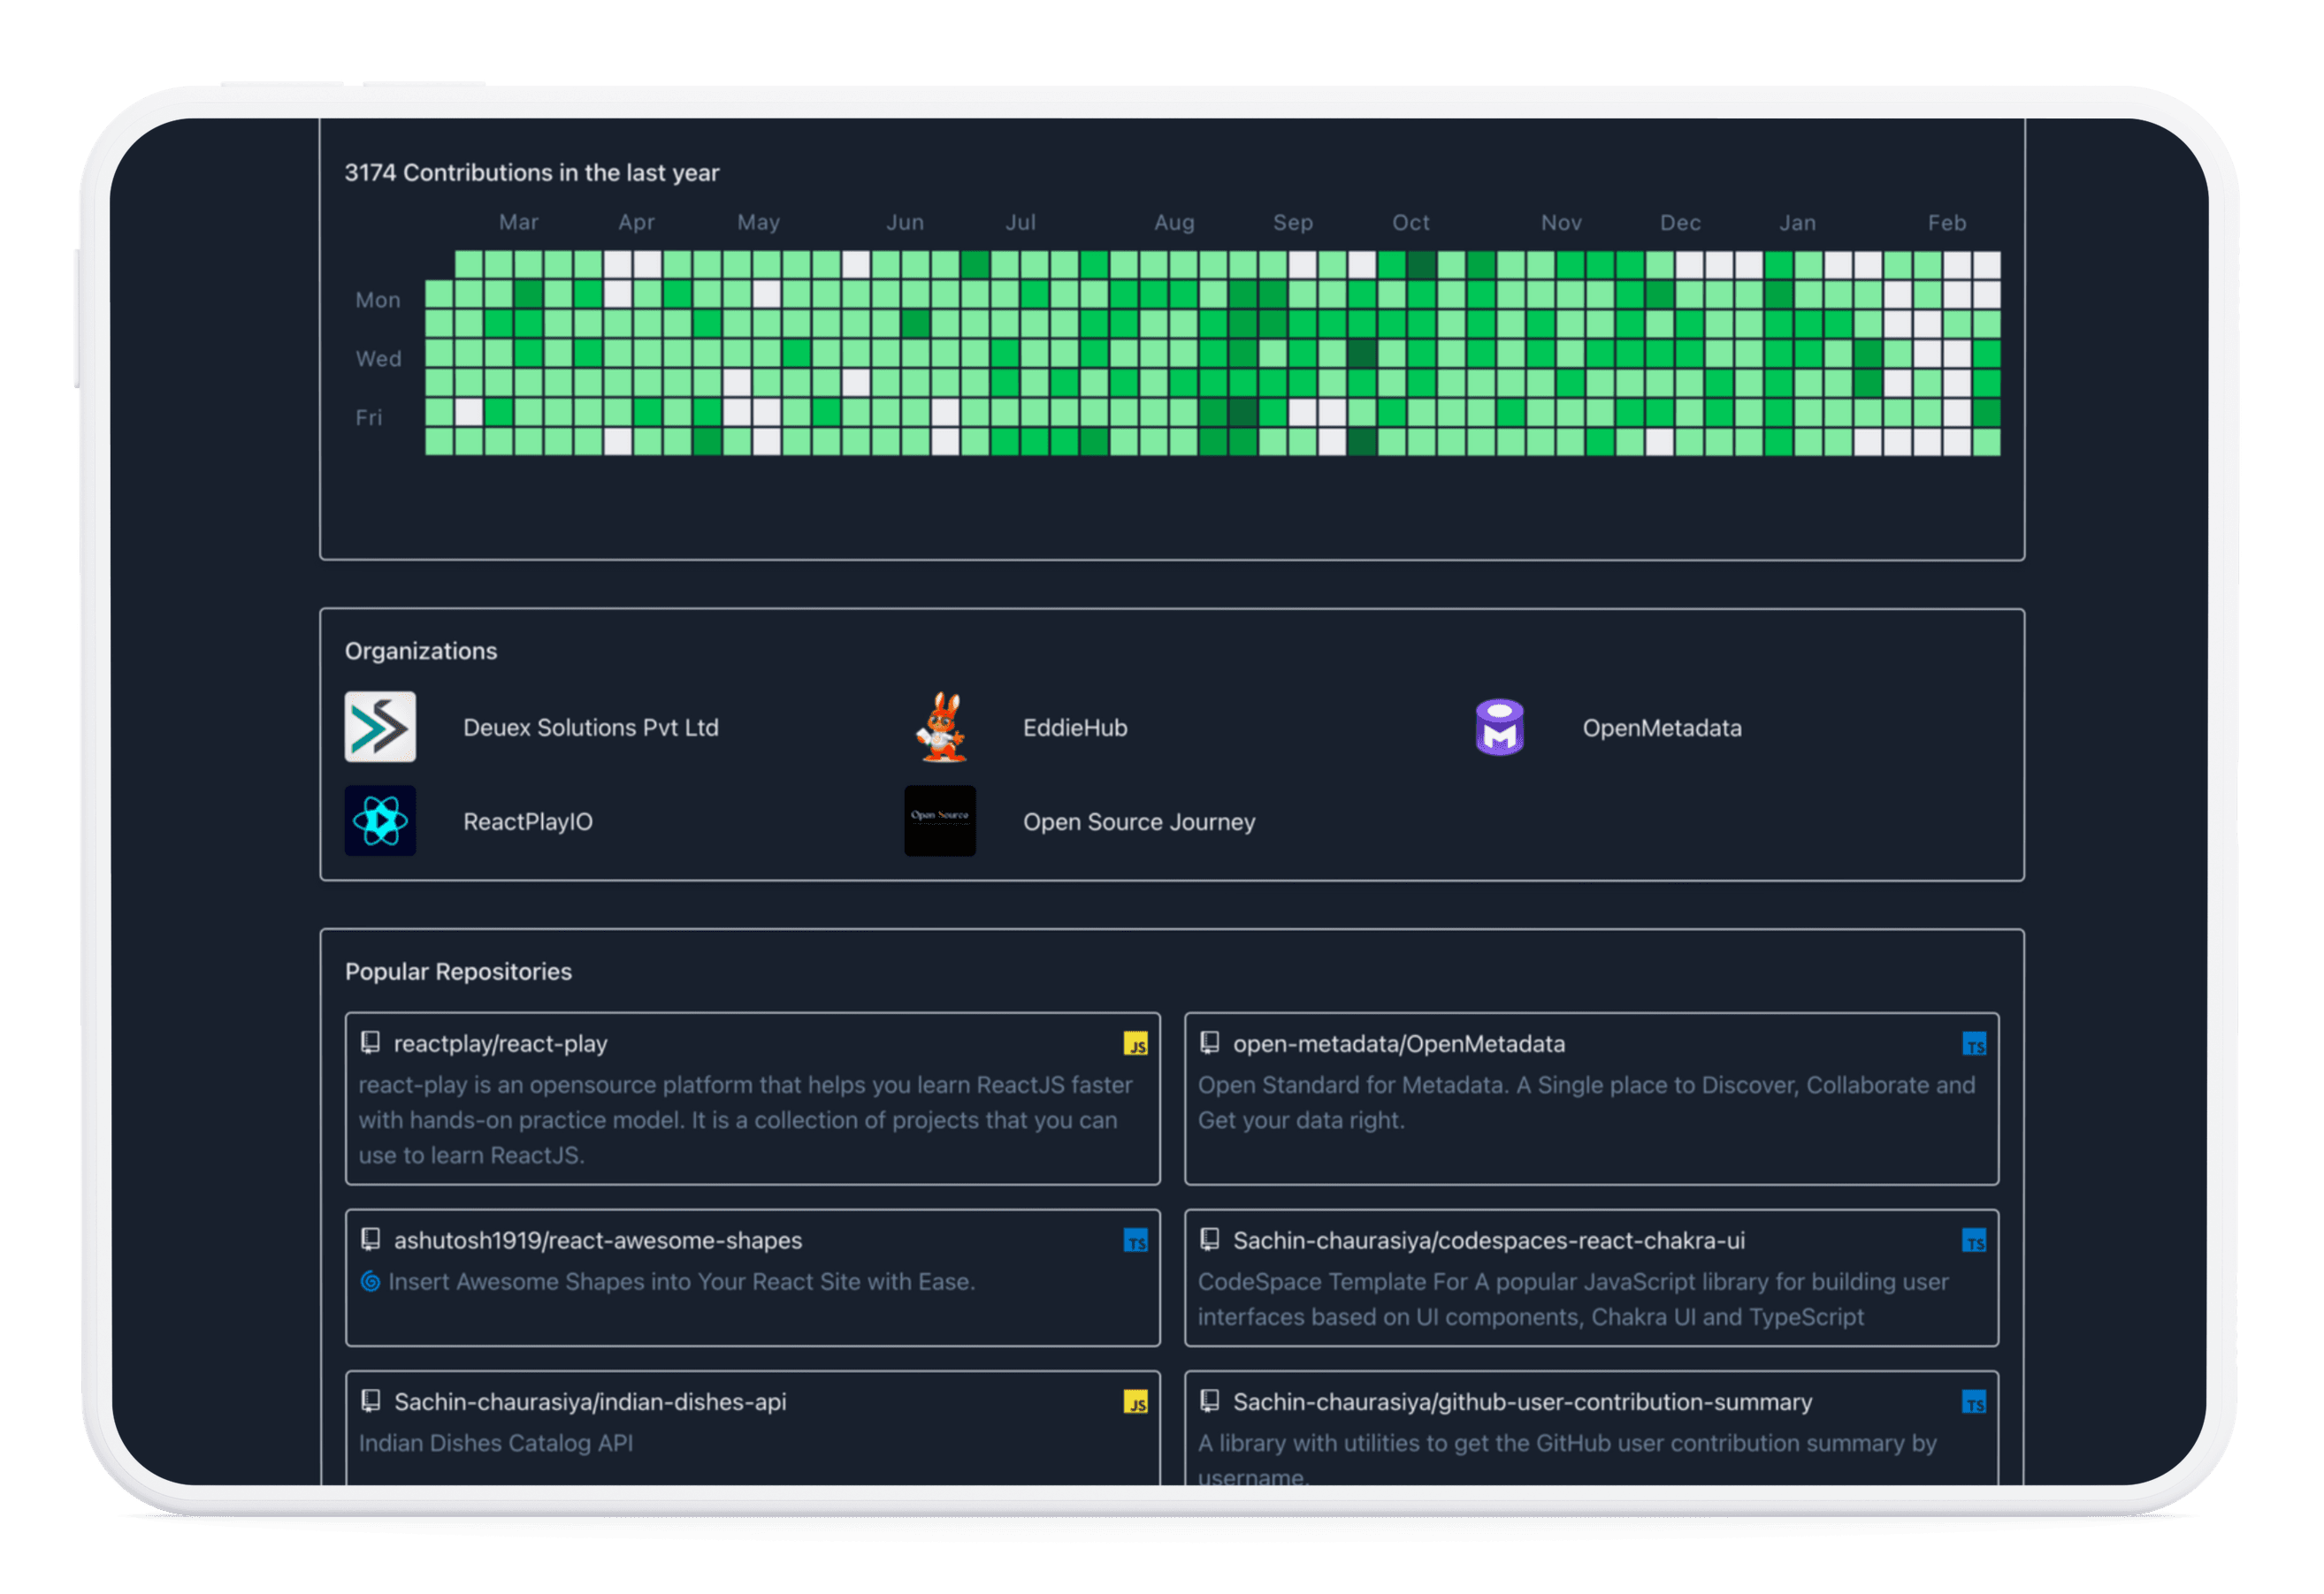Click the Apr month label

636,222
